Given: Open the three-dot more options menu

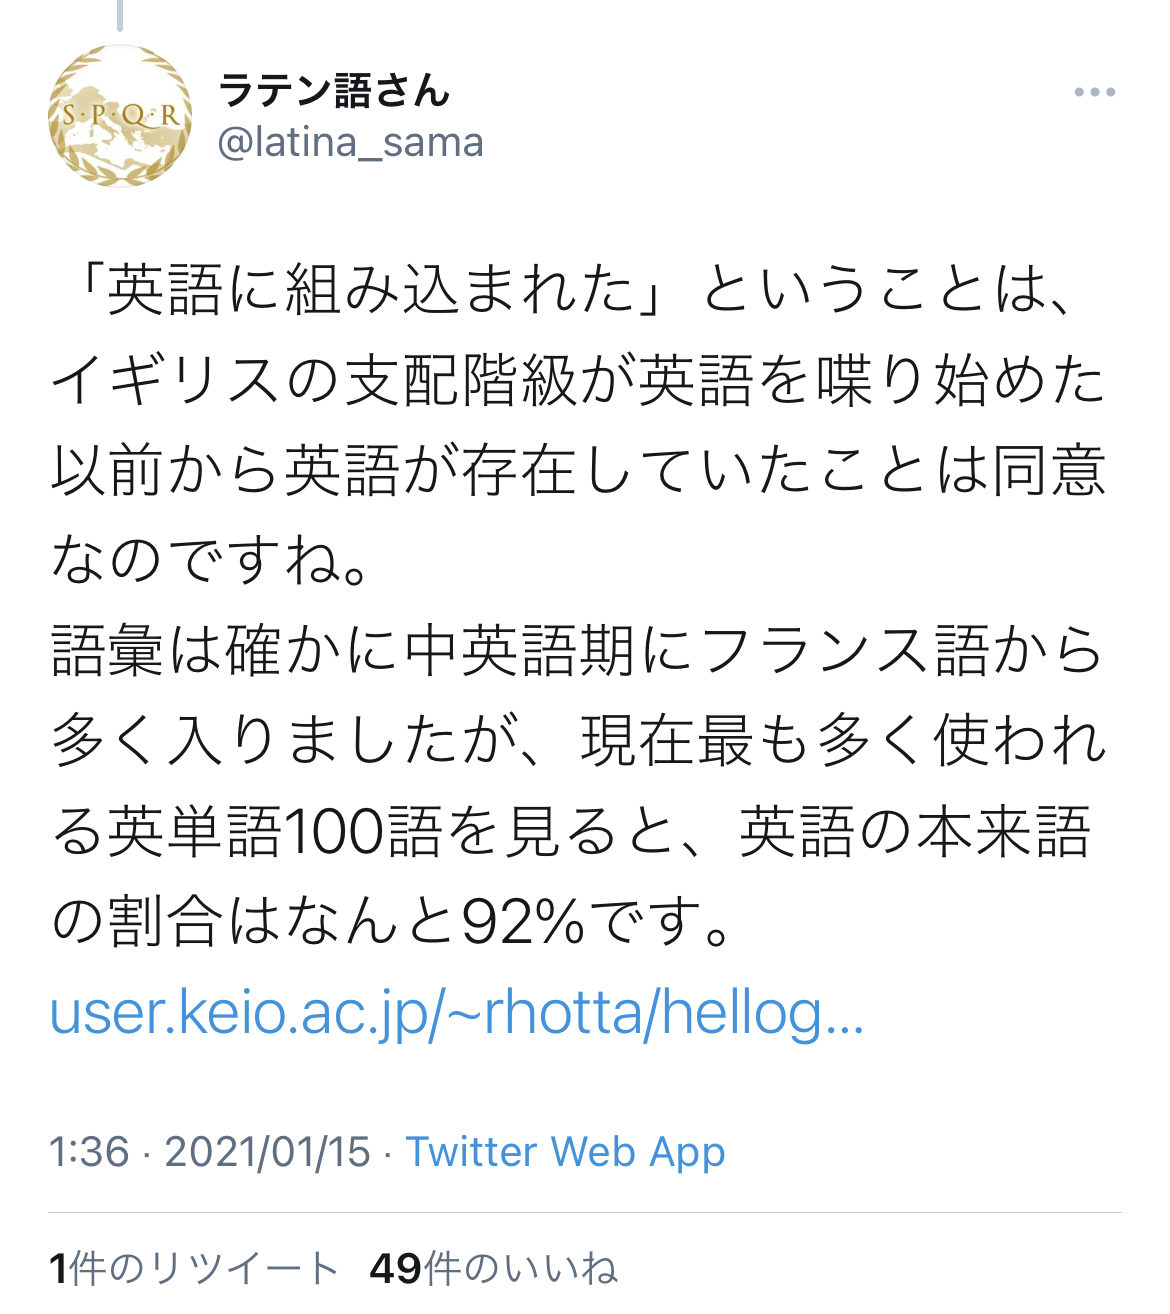Looking at the screenshot, I should [1095, 93].
